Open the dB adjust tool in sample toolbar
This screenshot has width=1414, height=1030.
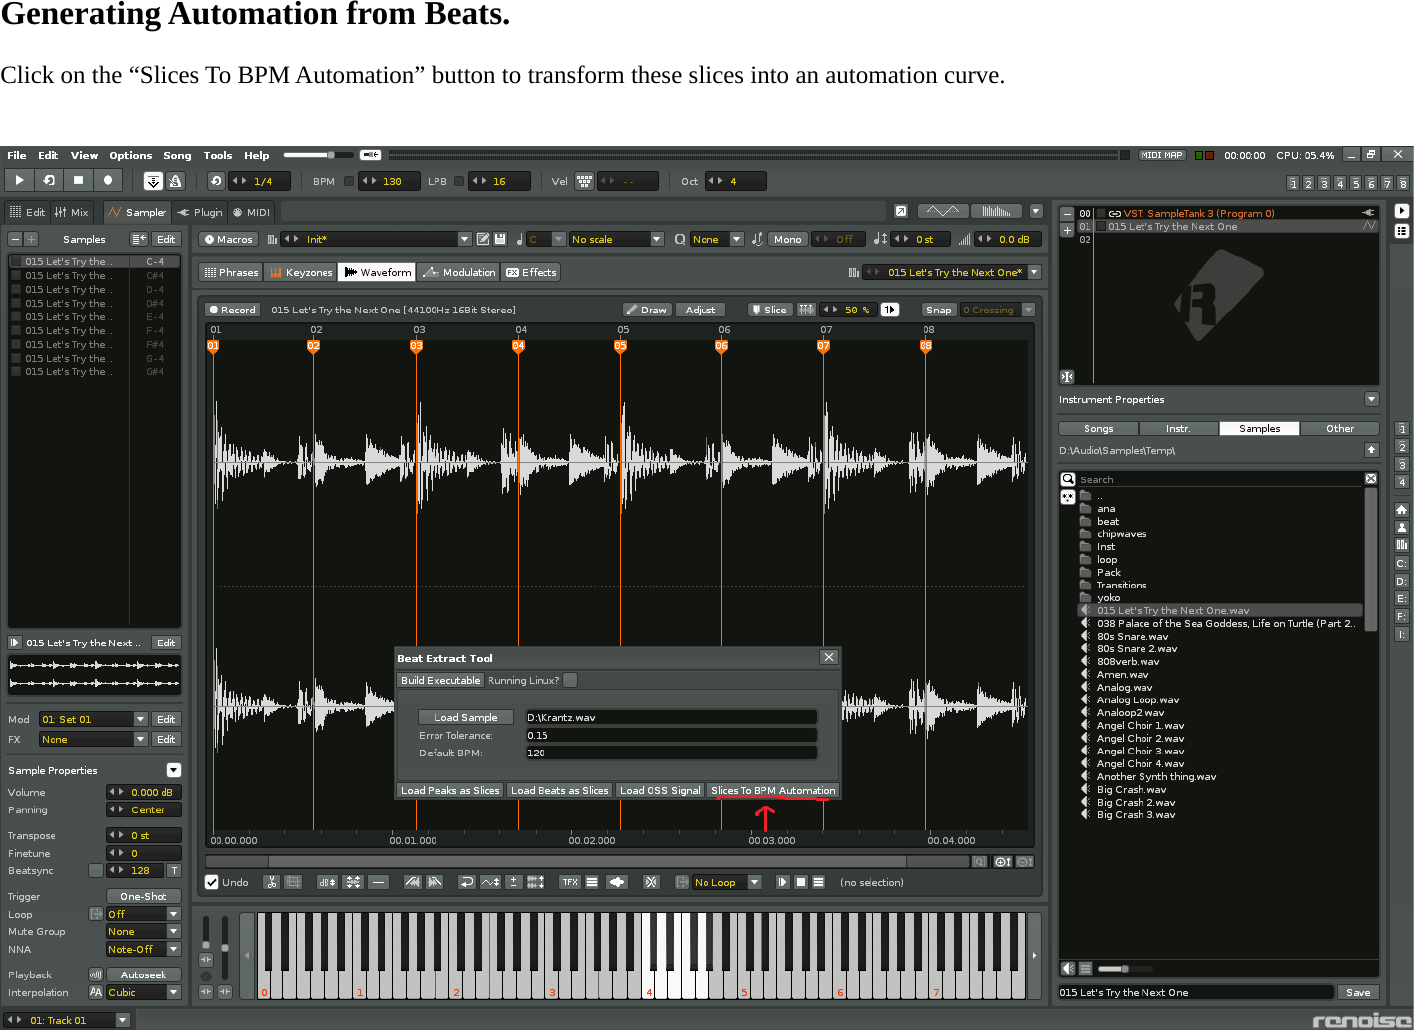(326, 882)
